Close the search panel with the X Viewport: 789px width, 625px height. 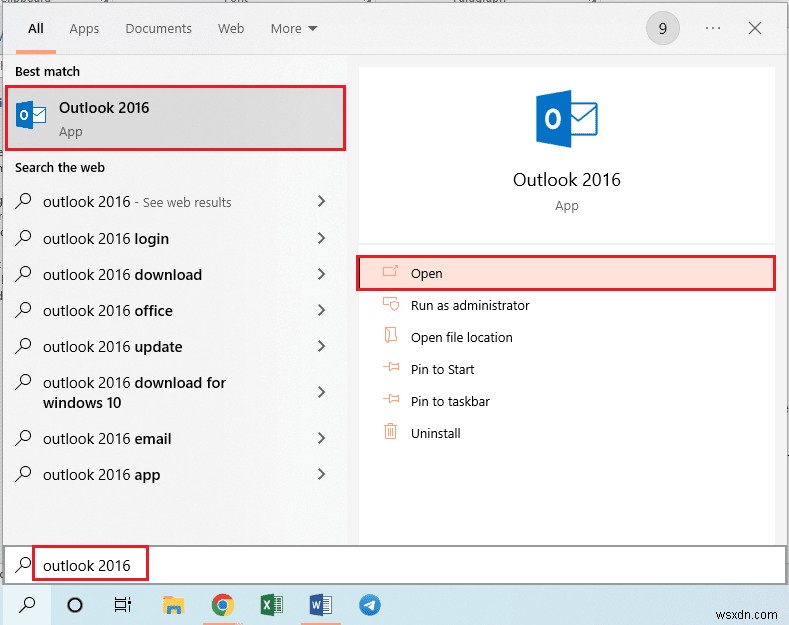click(755, 28)
